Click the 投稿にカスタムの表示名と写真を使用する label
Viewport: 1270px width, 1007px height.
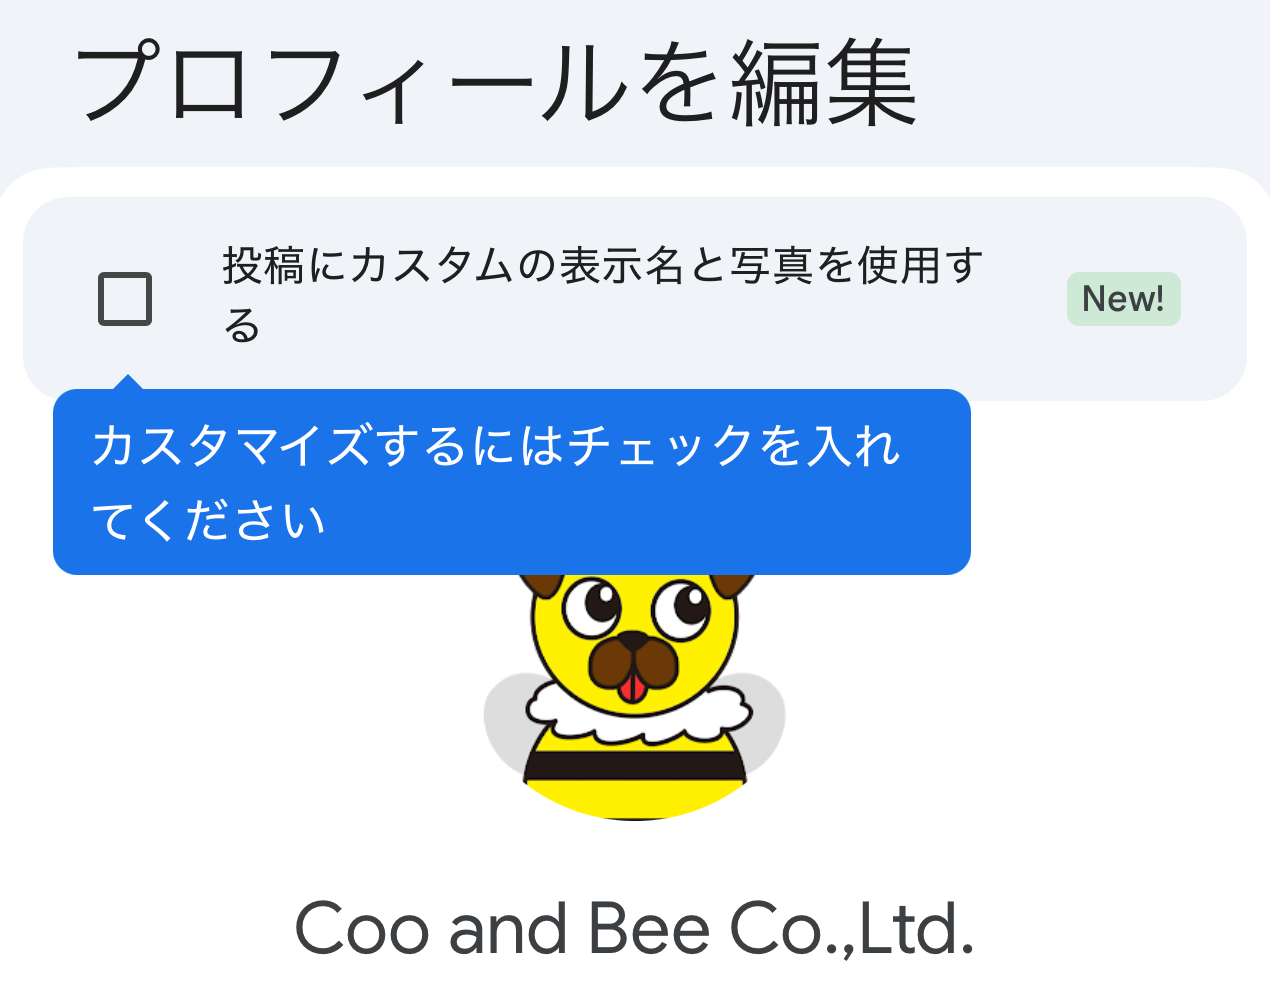pyautogui.click(x=603, y=295)
